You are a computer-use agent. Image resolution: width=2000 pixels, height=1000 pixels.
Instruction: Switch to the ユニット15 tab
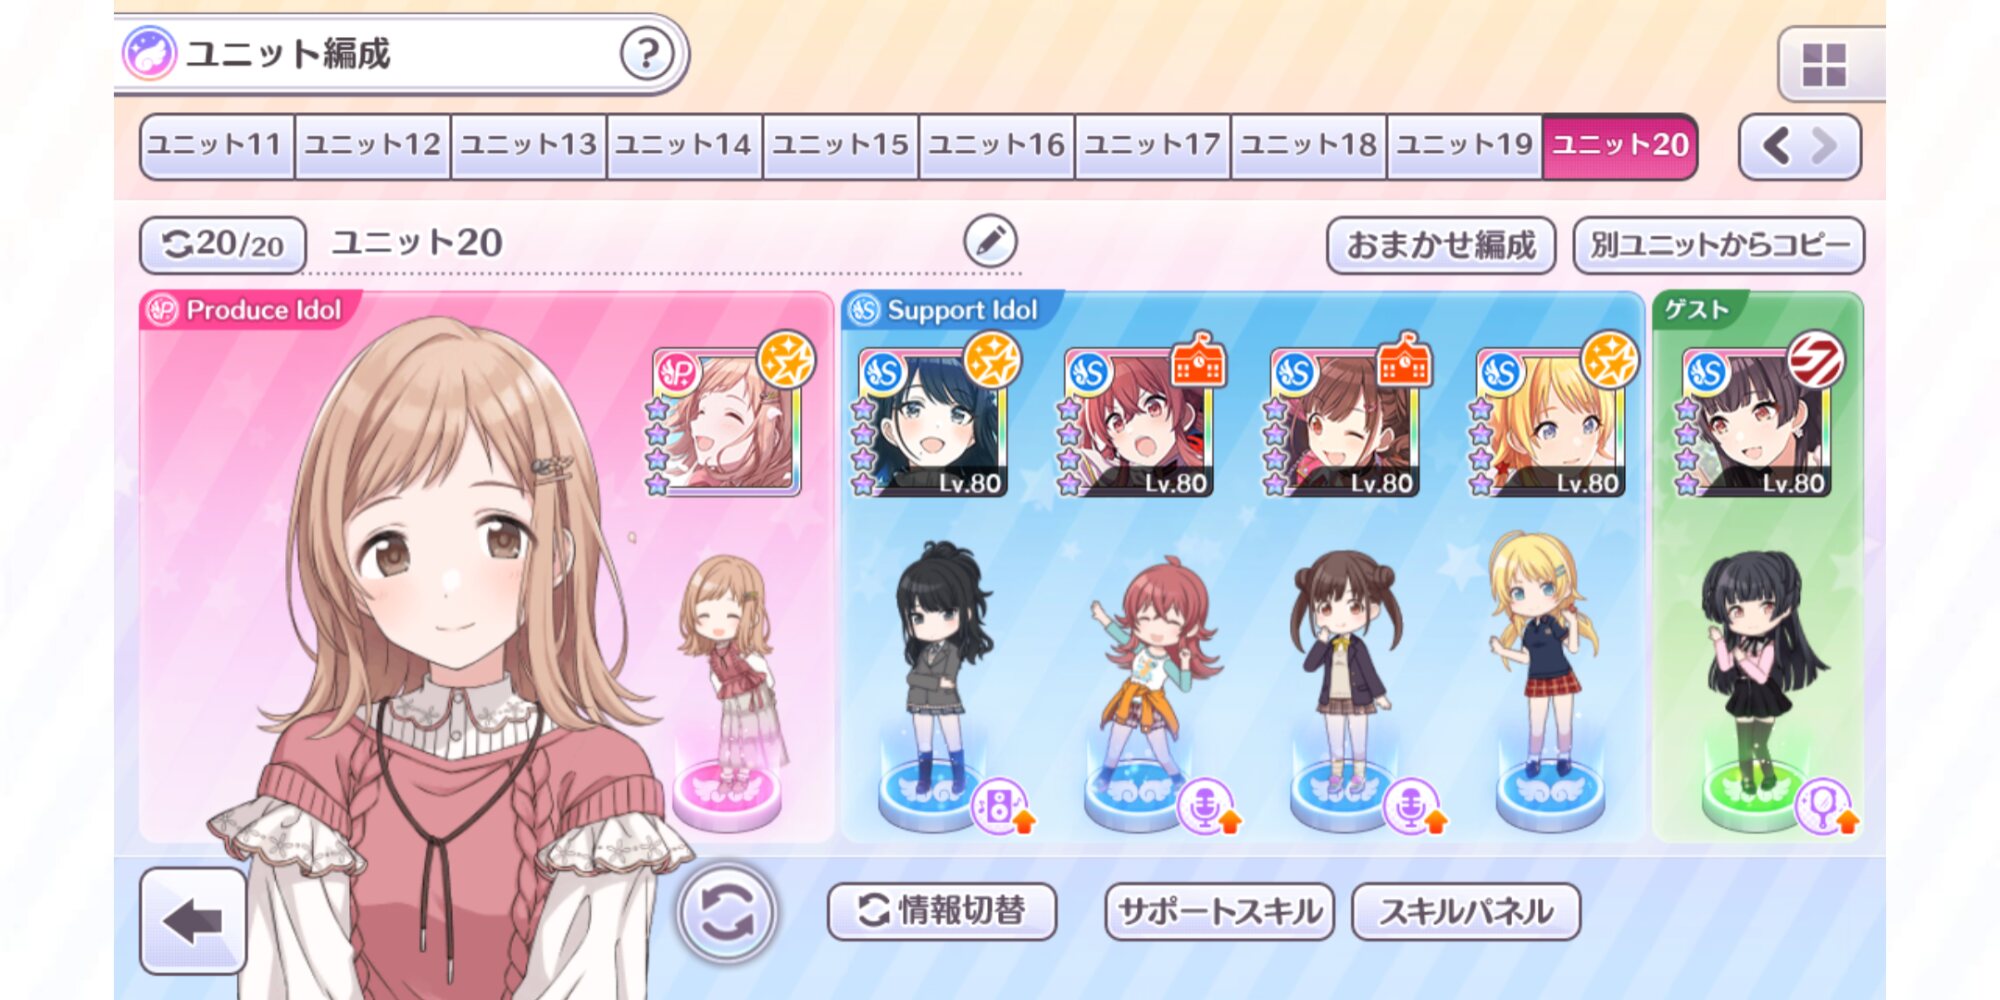coord(840,146)
